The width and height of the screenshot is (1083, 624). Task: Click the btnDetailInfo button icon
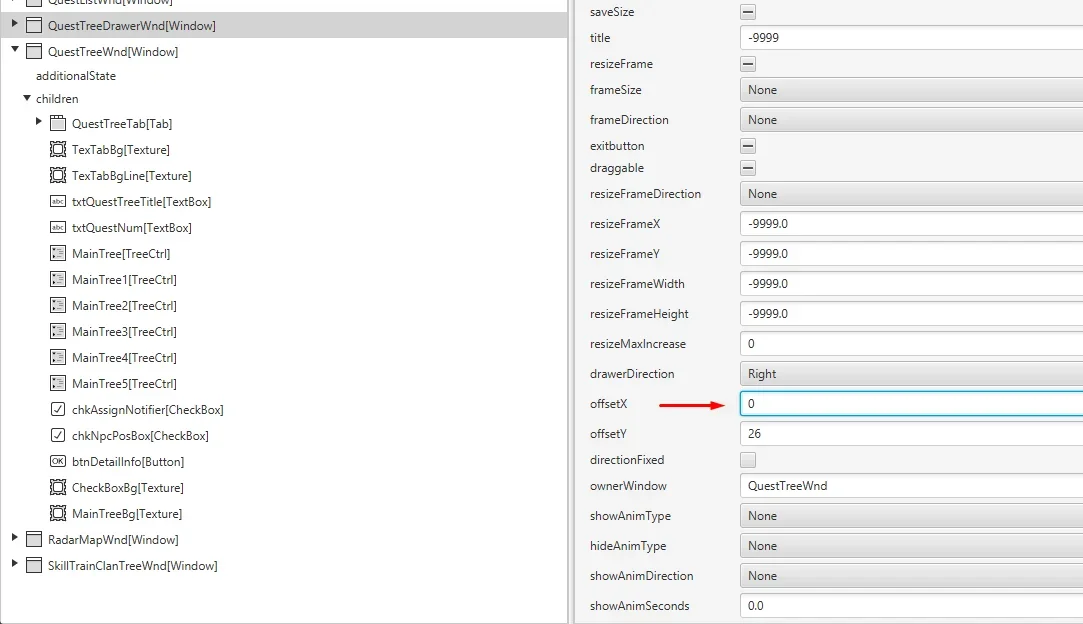[x=58, y=462]
